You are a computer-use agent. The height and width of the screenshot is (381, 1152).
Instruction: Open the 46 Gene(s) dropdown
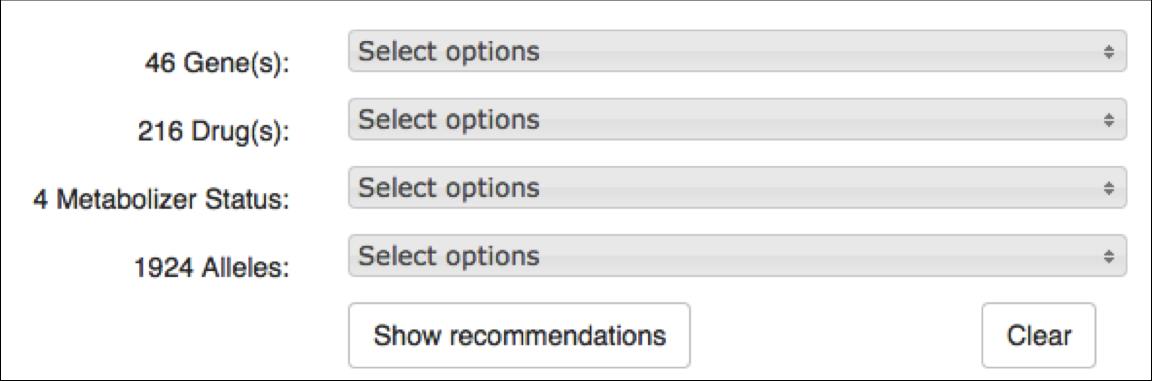point(737,51)
